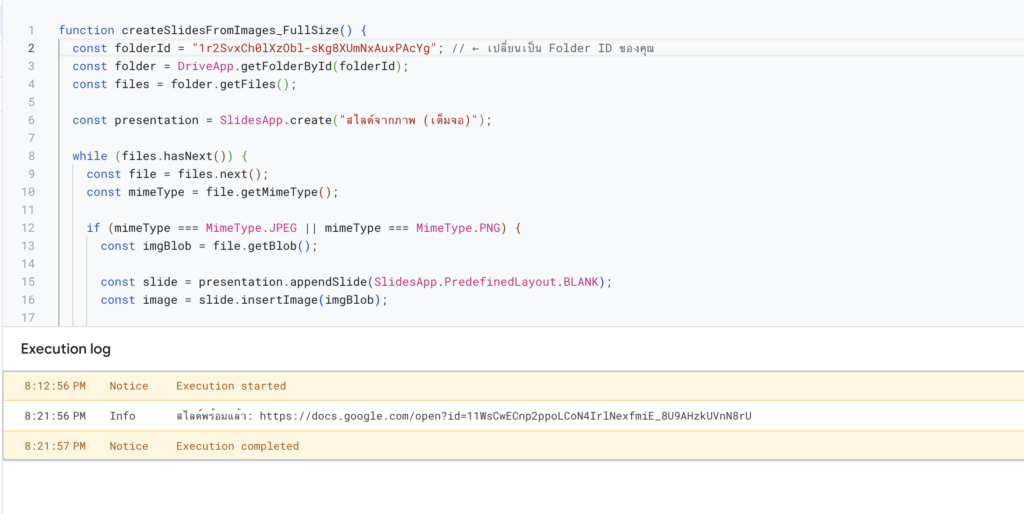Place cursor on SlidesApp.create presentation title string
This screenshot has width=1024, height=514.
coord(408,120)
